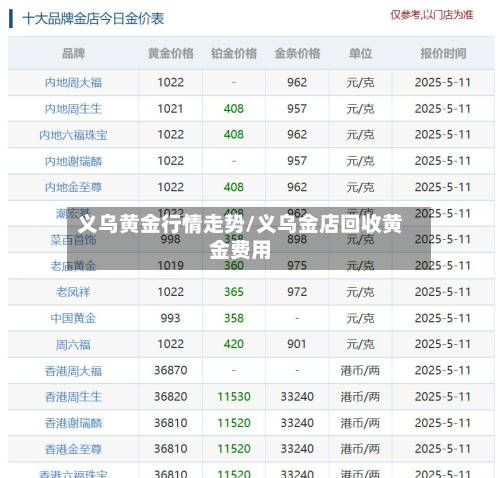
Task: Click the 报价时间 column header
Action: [443, 53]
